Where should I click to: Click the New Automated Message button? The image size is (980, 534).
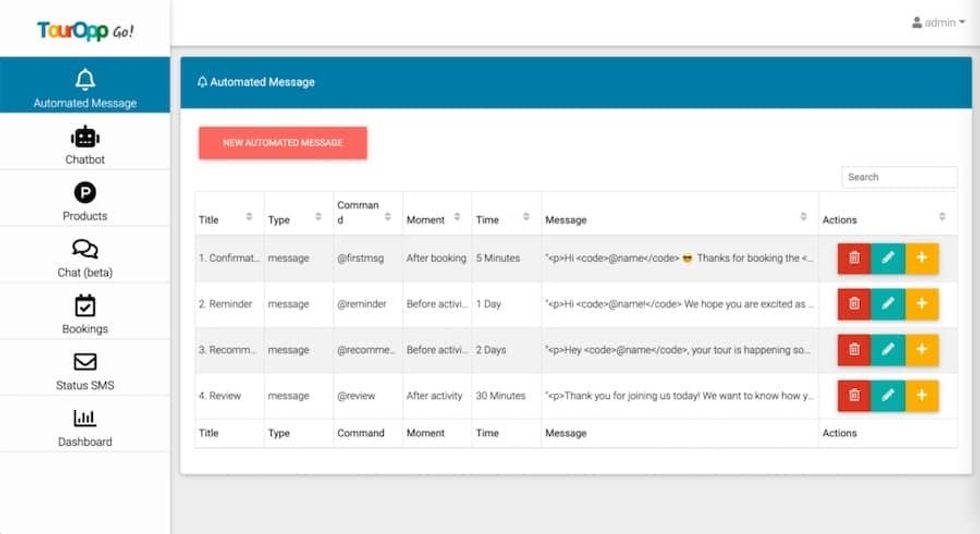click(283, 143)
